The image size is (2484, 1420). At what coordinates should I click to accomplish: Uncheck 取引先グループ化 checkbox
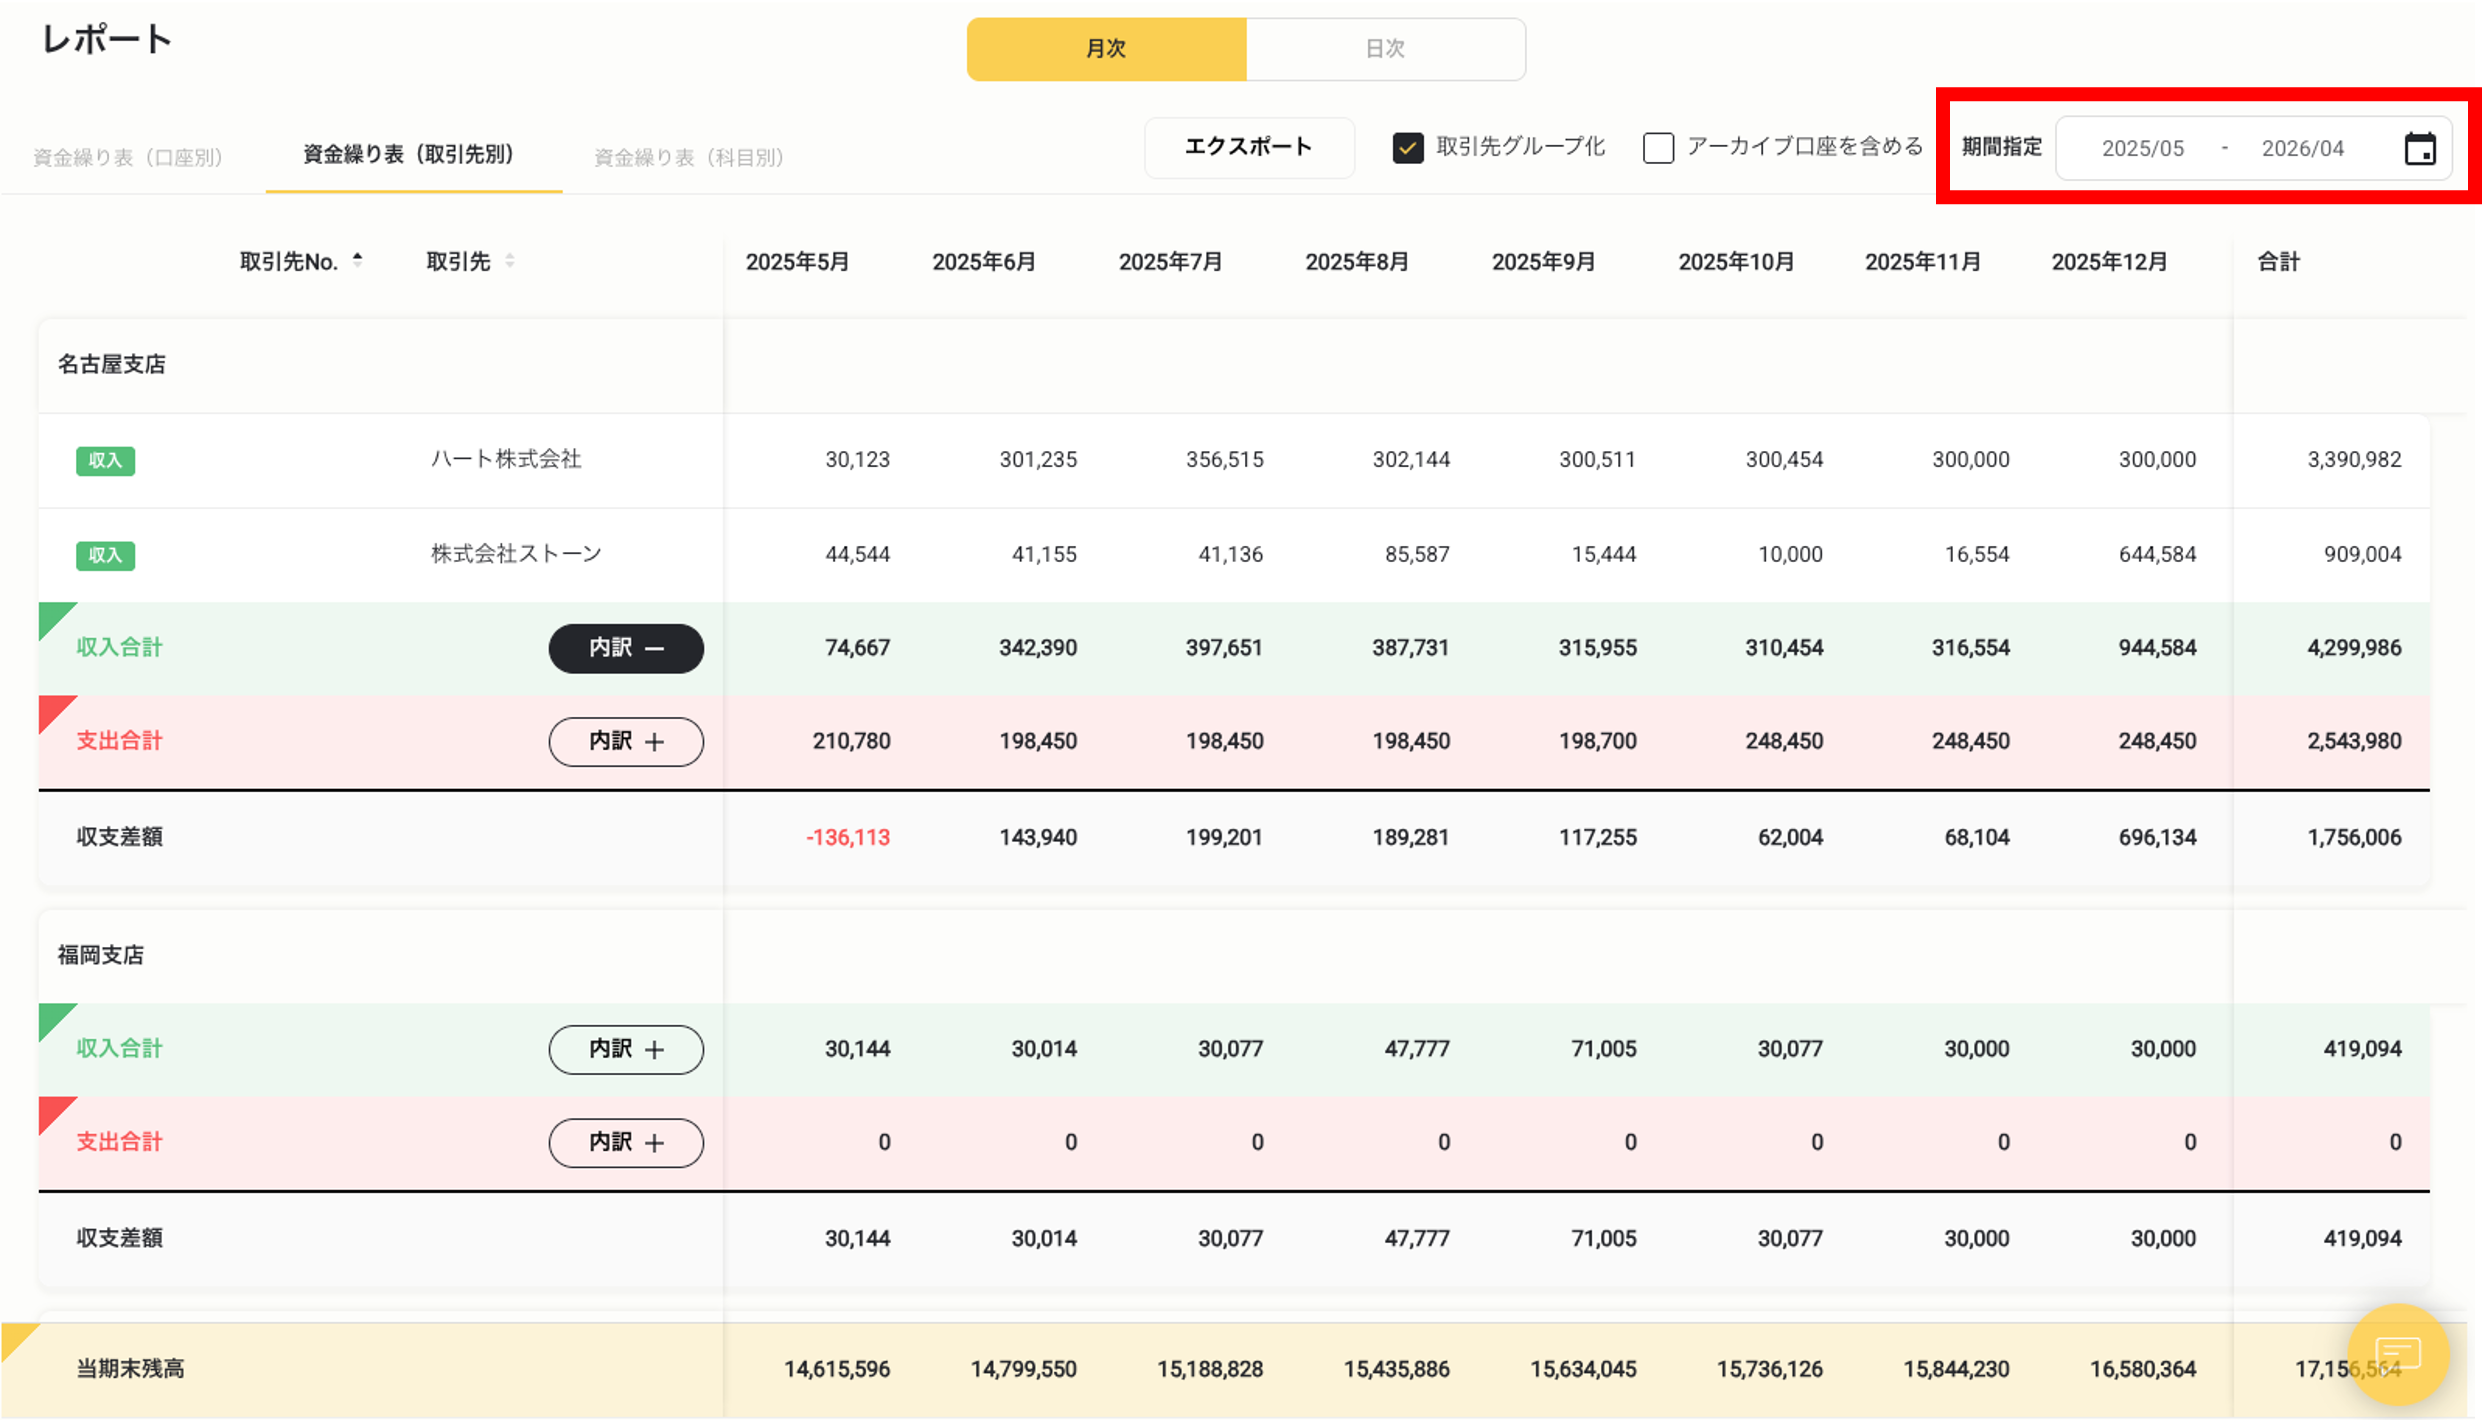pyautogui.click(x=1407, y=148)
